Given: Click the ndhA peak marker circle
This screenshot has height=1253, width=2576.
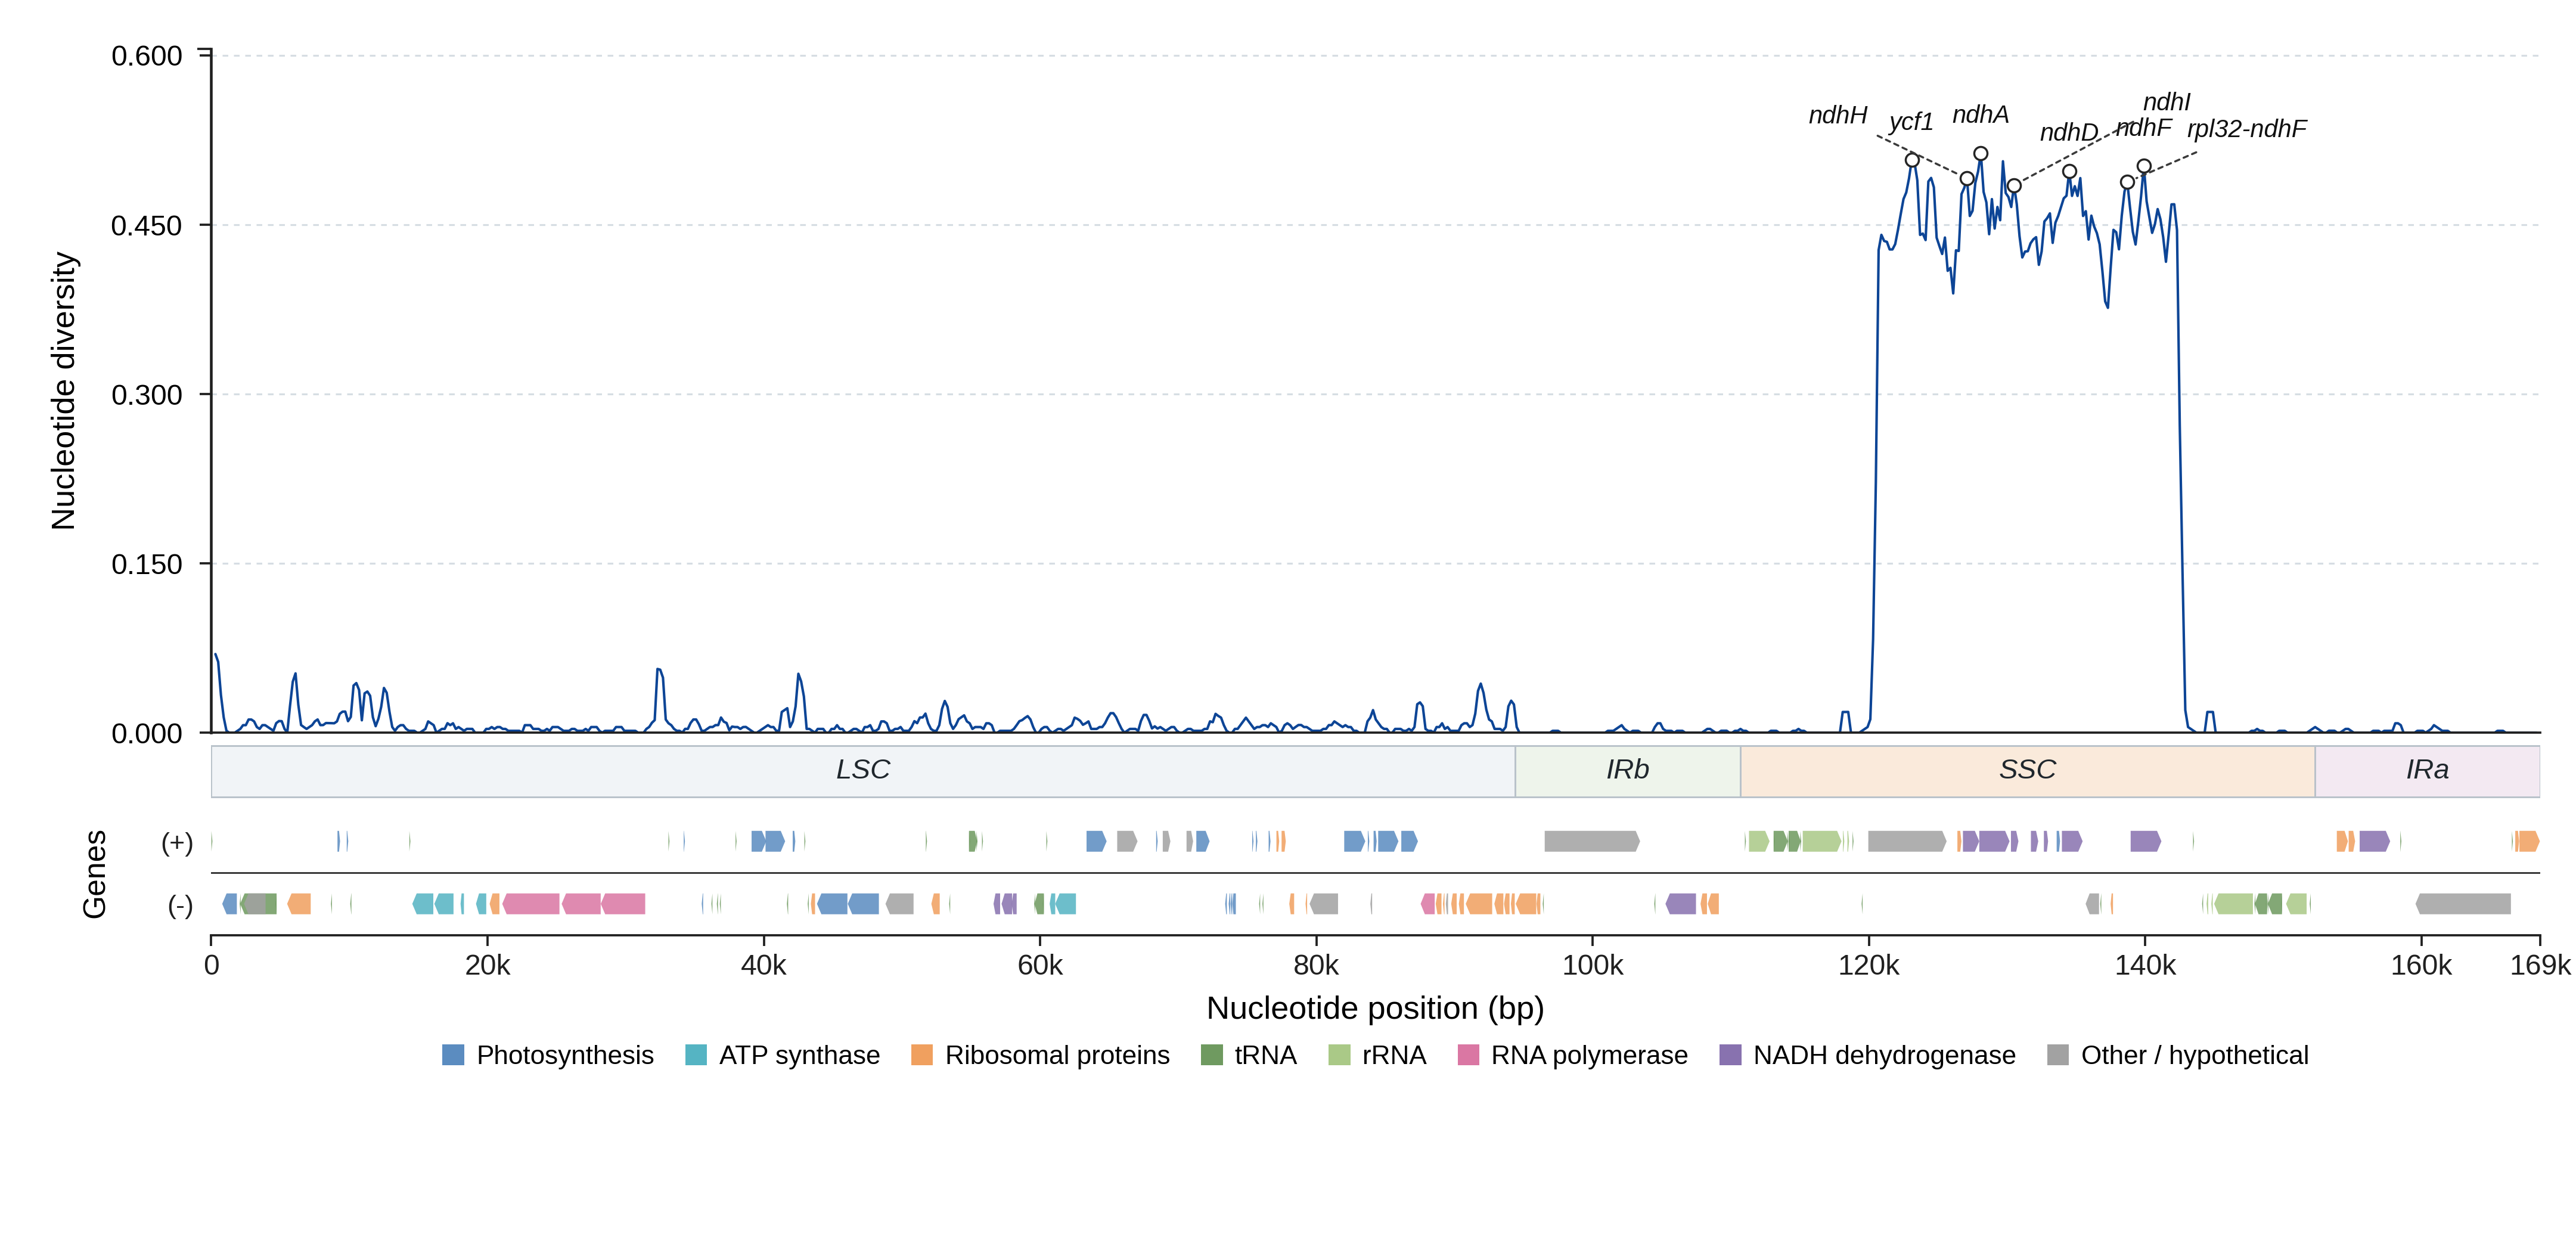Looking at the screenshot, I should click(x=1981, y=154).
